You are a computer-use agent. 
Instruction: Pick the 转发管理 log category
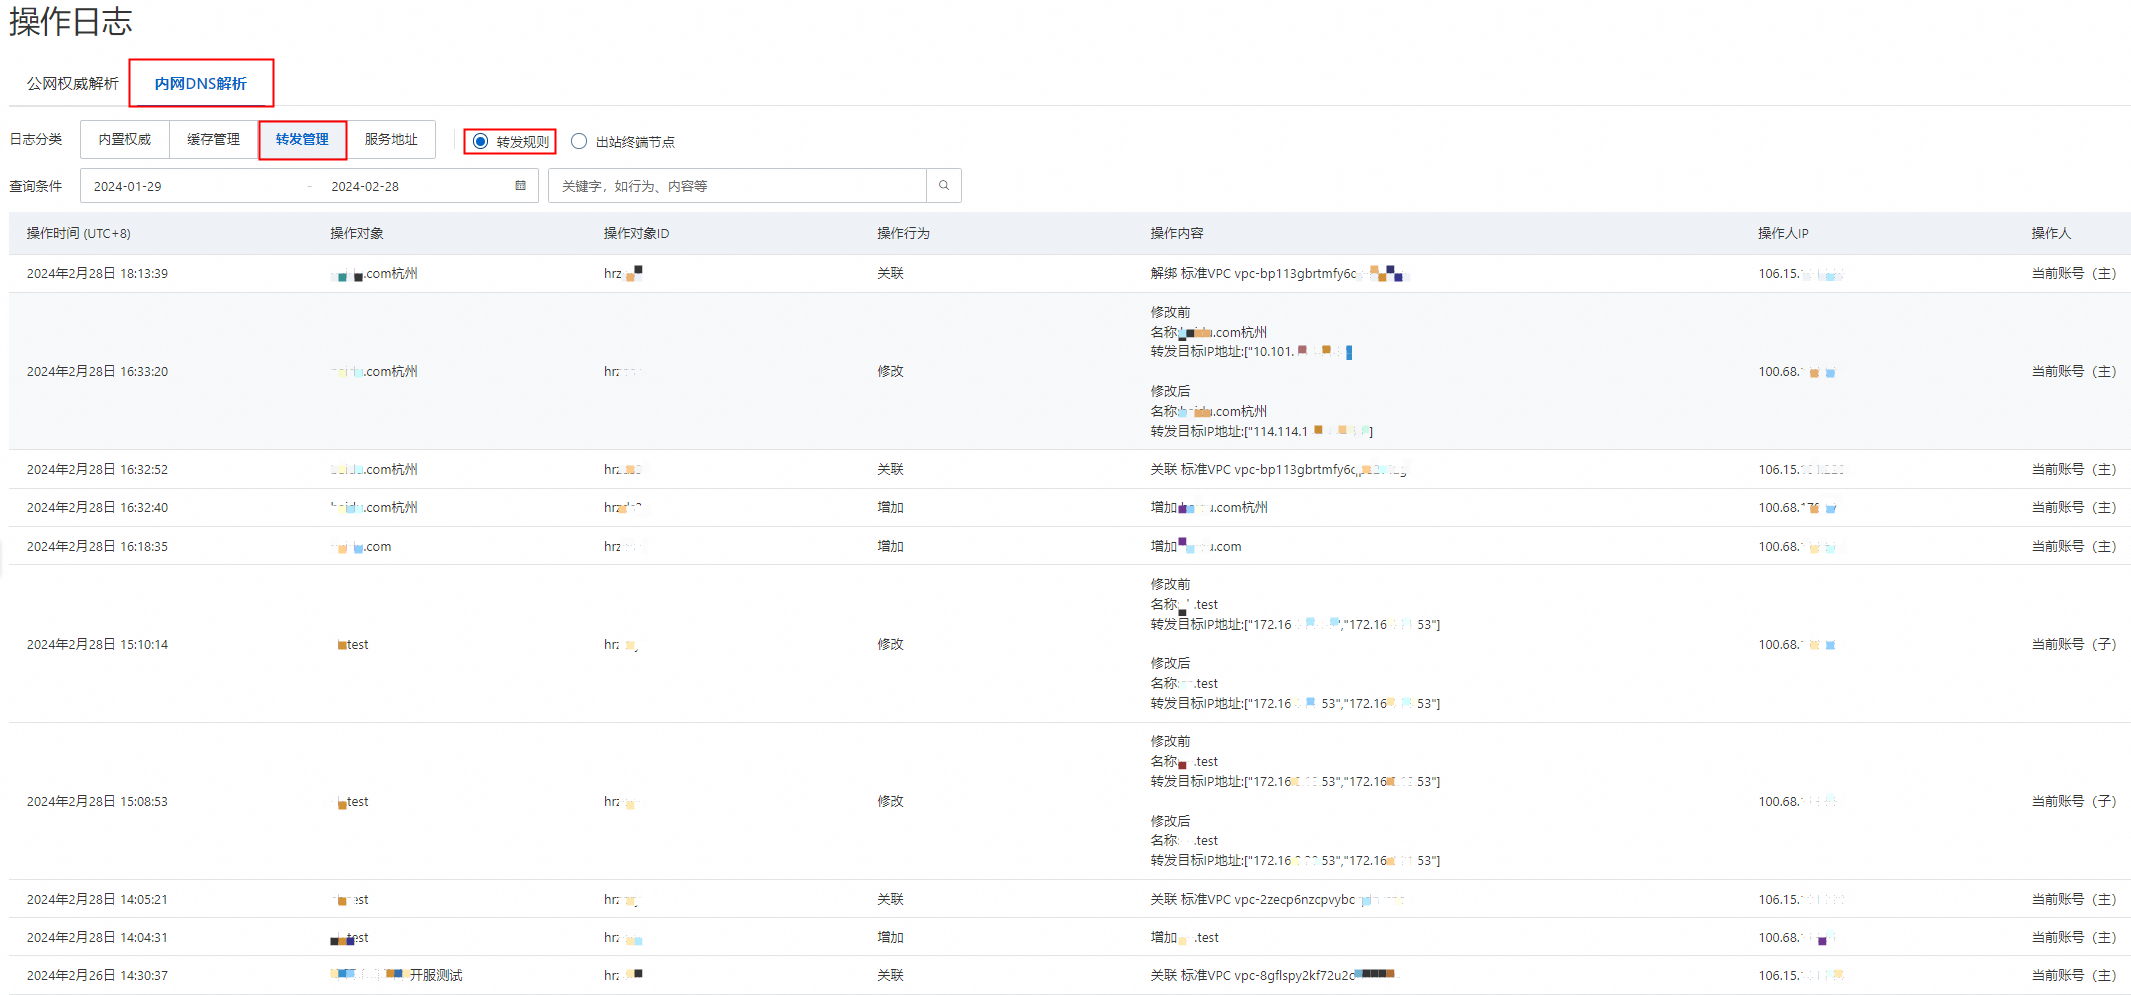pos(303,140)
